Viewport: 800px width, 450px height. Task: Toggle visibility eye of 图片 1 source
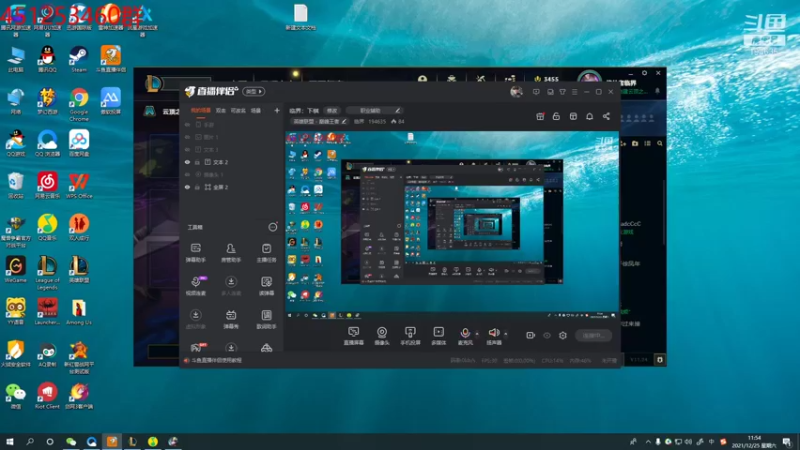187,137
